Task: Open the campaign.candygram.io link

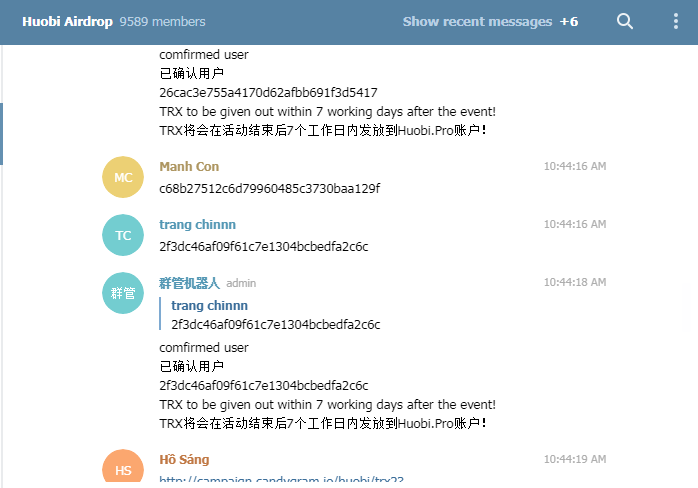Action: coord(281,479)
